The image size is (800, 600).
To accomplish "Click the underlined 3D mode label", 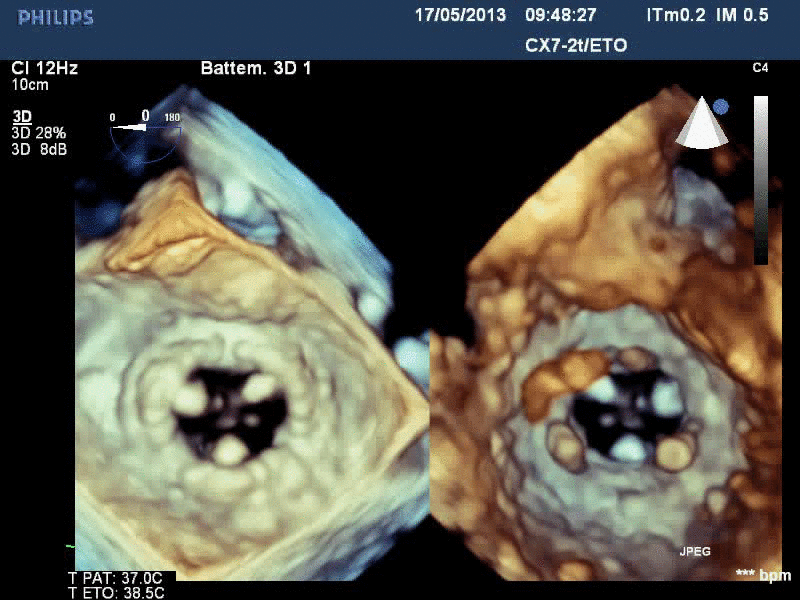I will coord(22,117).
